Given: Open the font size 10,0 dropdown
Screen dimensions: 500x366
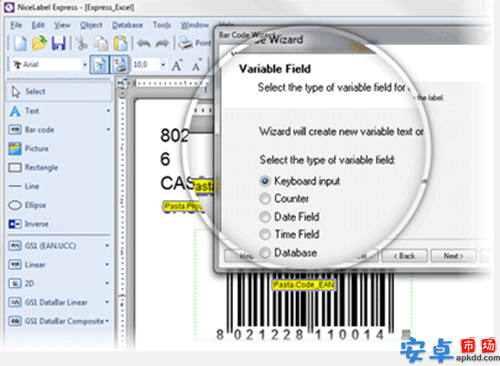Looking at the screenshot, I should pos(163,65).
